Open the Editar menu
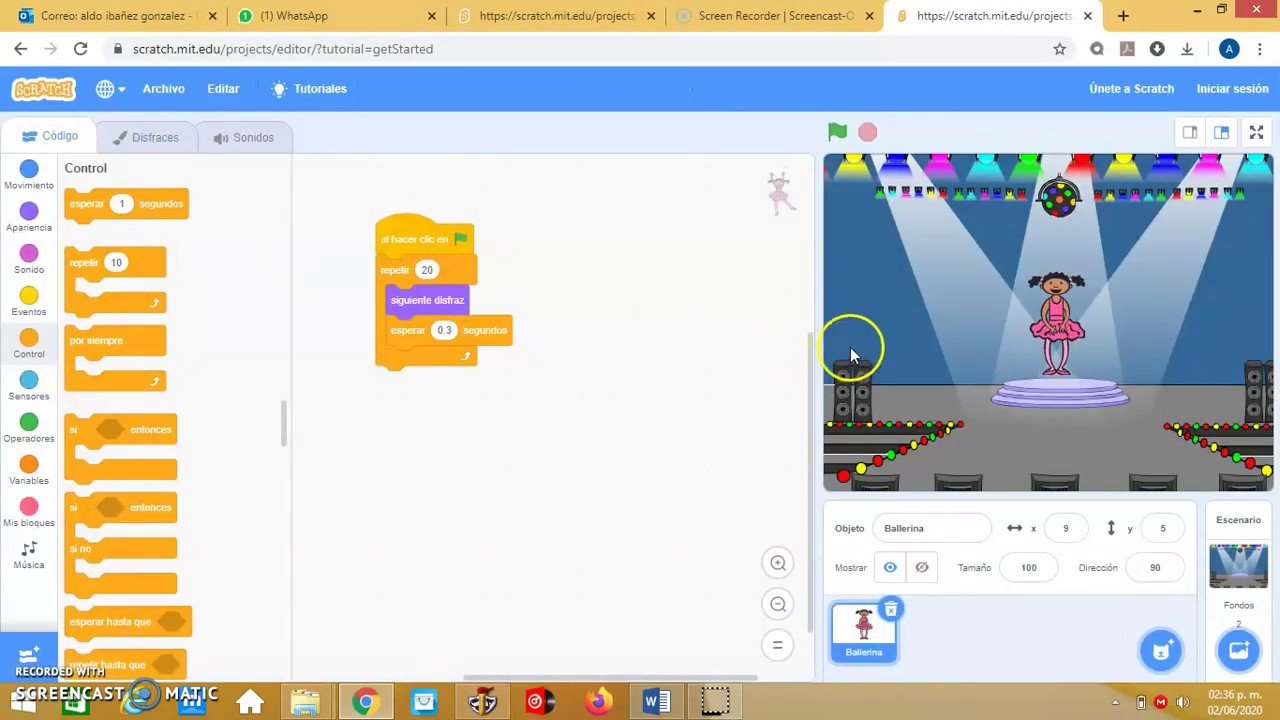Viewport: 1280px width, 720px height. point(223,89)
